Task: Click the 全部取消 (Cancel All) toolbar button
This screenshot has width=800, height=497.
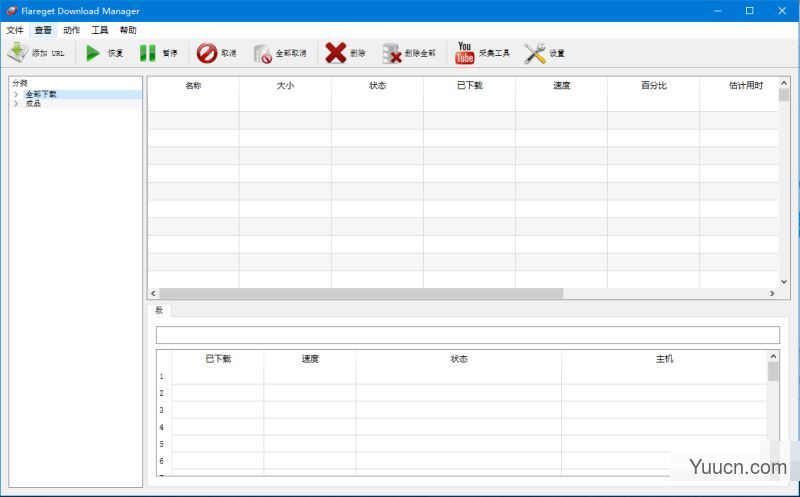Action: 280,53
